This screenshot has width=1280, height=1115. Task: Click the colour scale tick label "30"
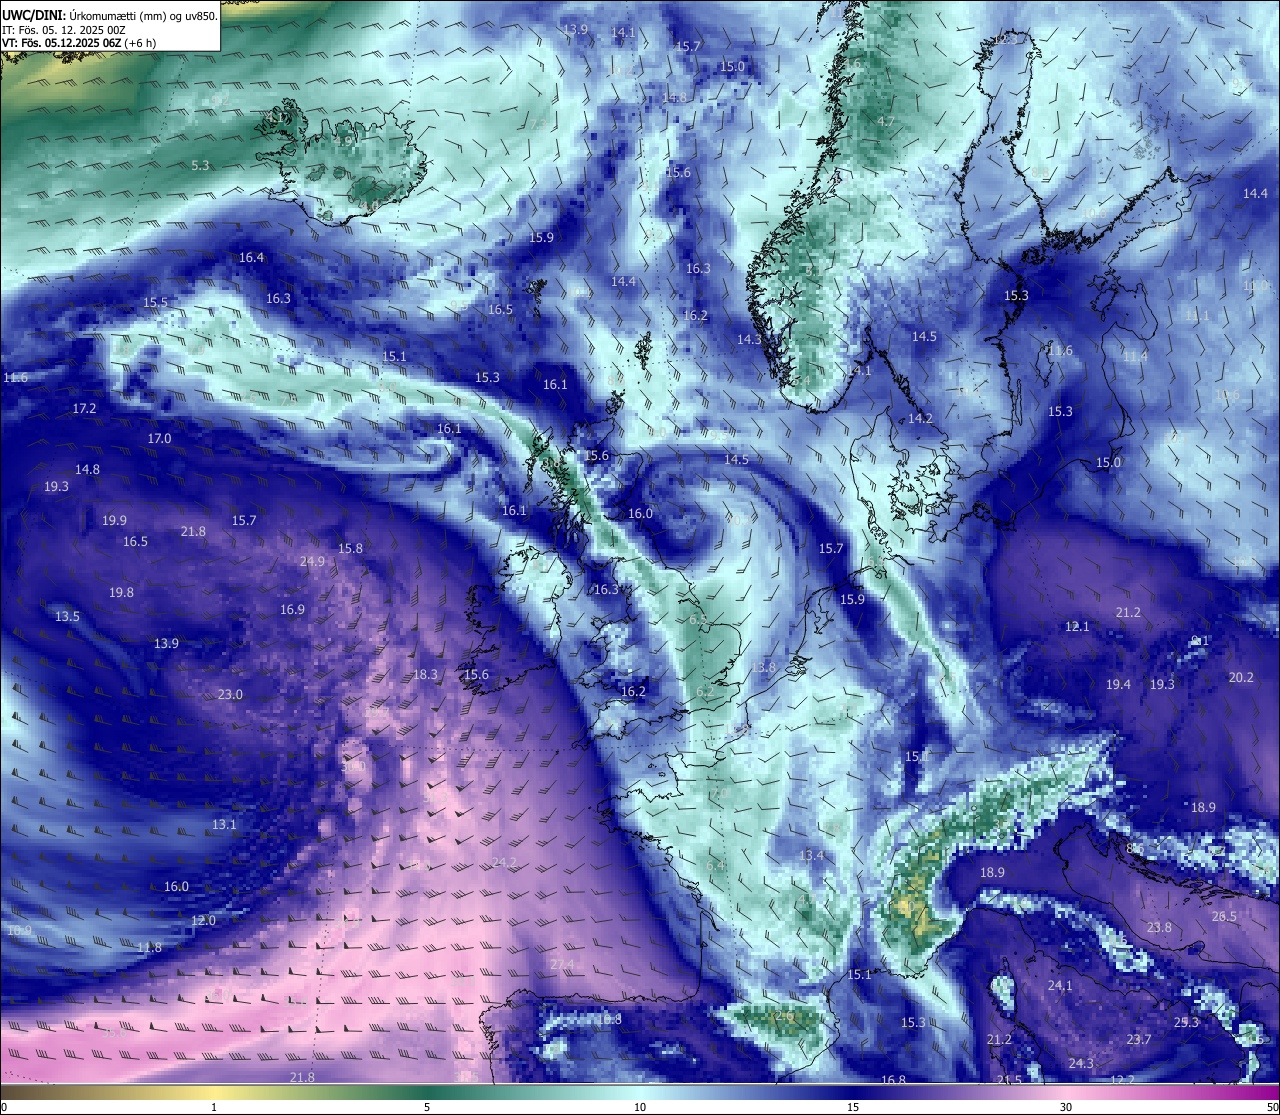tap(1066, 1107)
